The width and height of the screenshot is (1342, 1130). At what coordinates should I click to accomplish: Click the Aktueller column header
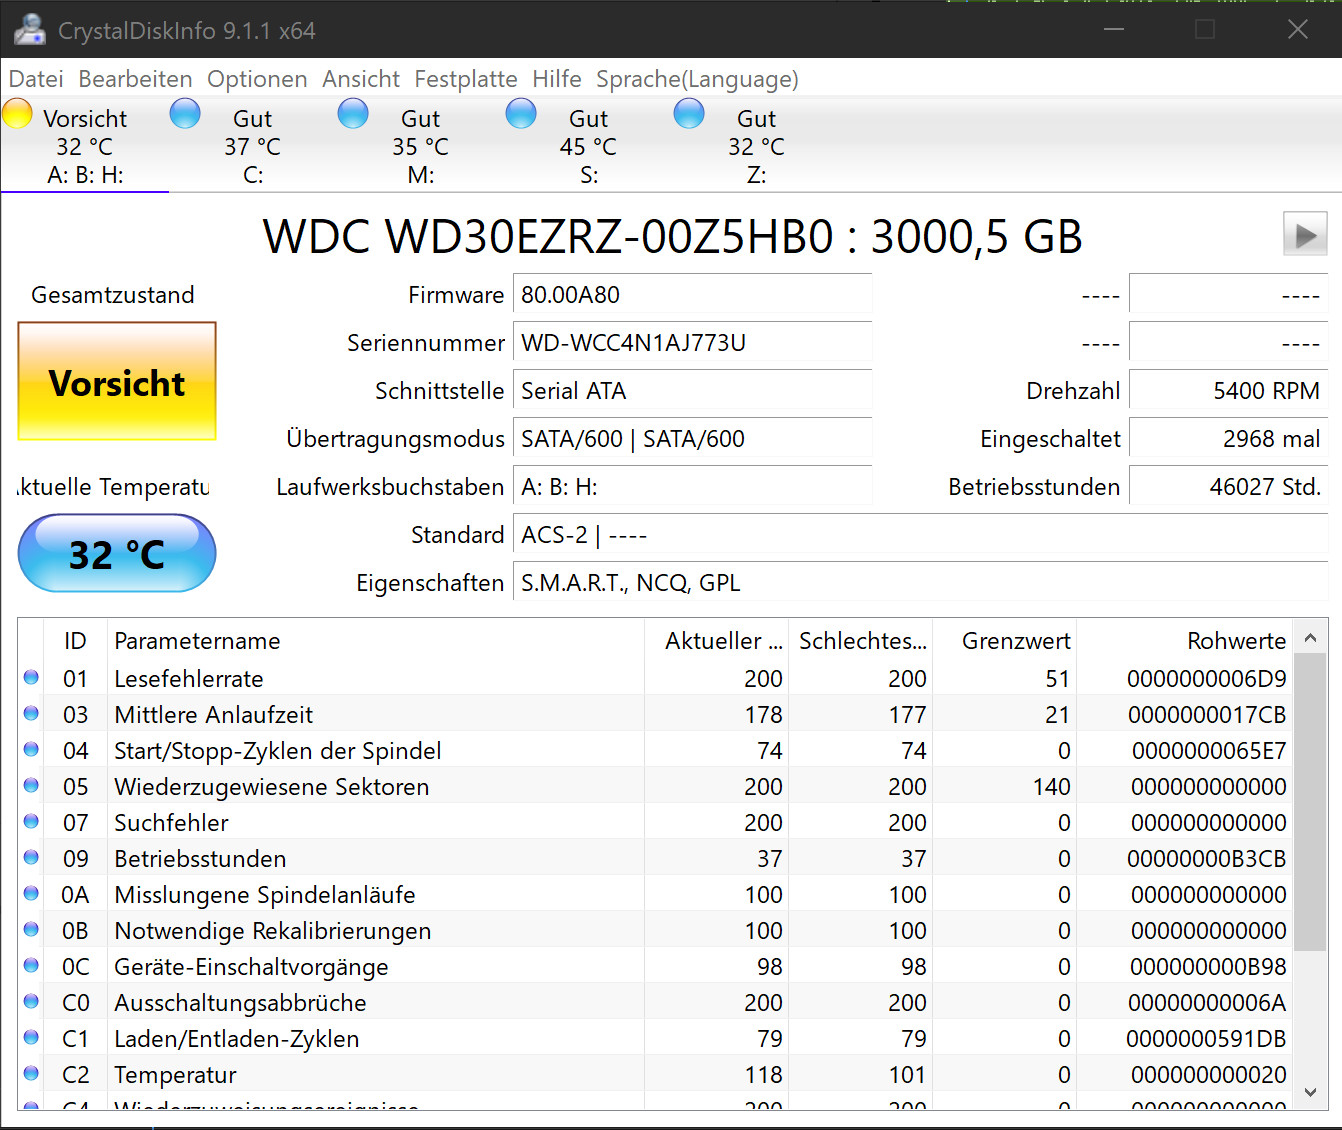(717, 641)
